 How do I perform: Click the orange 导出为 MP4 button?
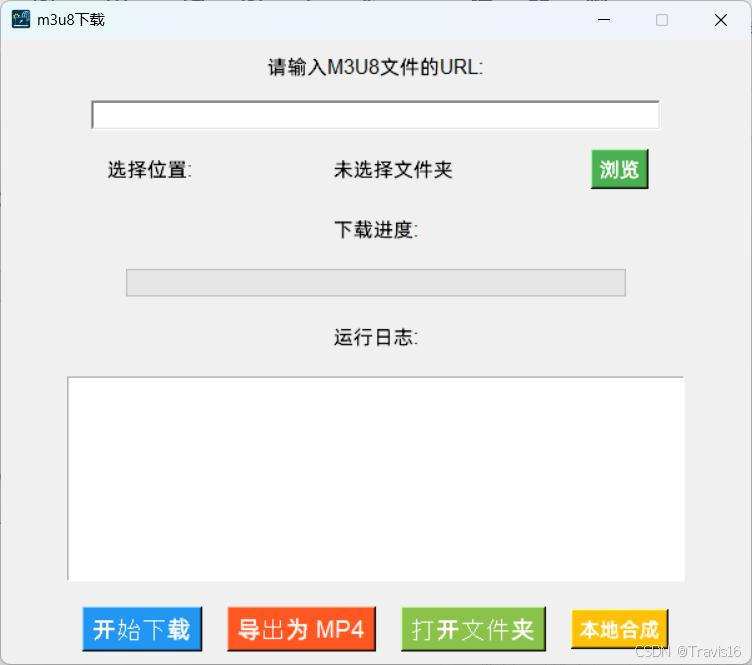pyautogui.click(x=301, y=629)
